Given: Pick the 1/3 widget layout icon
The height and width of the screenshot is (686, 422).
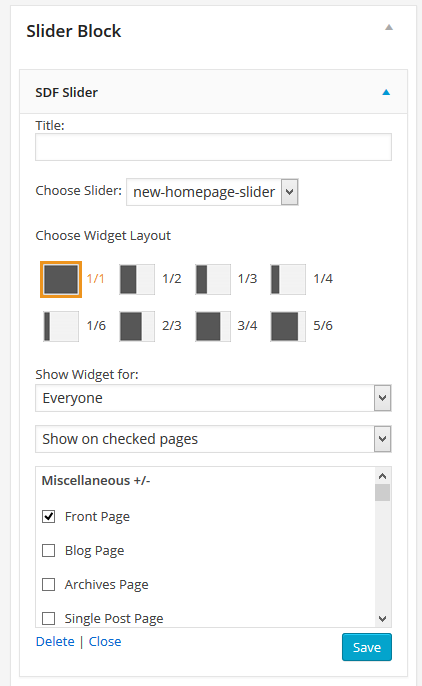Looking at the screenshot, I should pyautogui.click(x=213, y=279).
